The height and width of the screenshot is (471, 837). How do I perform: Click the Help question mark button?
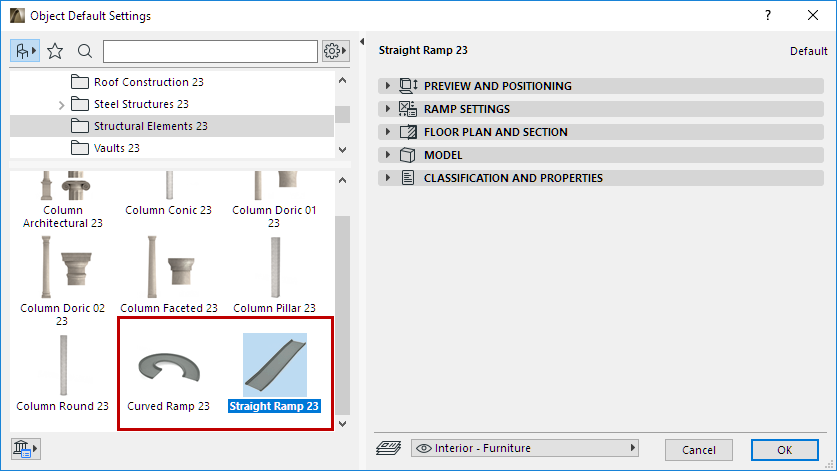[768, 16]
